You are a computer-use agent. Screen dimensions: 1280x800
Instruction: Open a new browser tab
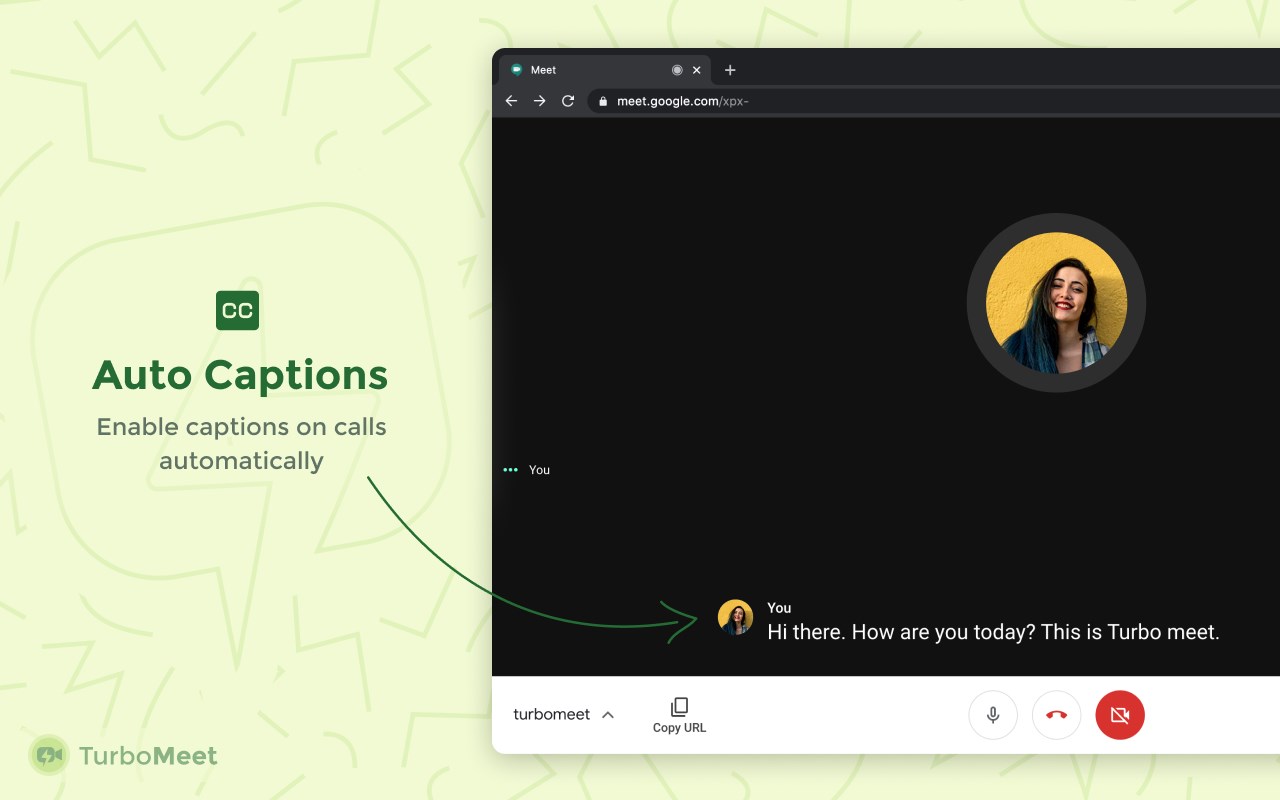pos(730,70)
